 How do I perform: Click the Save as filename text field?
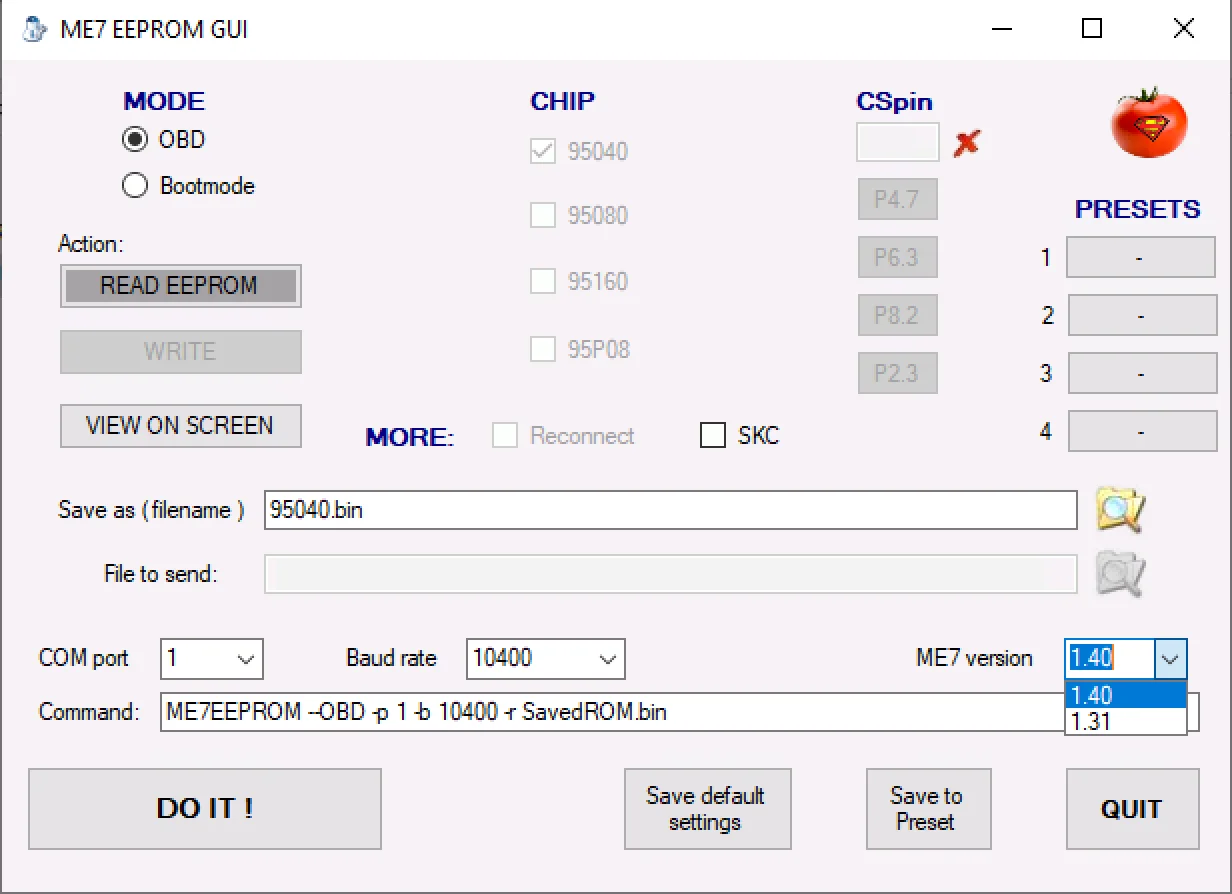670,510
